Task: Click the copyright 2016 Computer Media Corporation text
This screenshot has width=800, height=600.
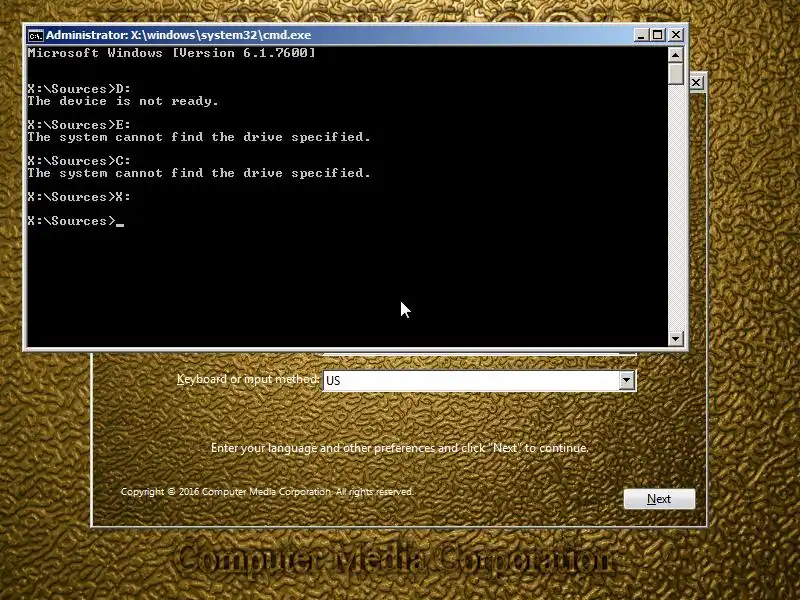Action: click(267, 492)
